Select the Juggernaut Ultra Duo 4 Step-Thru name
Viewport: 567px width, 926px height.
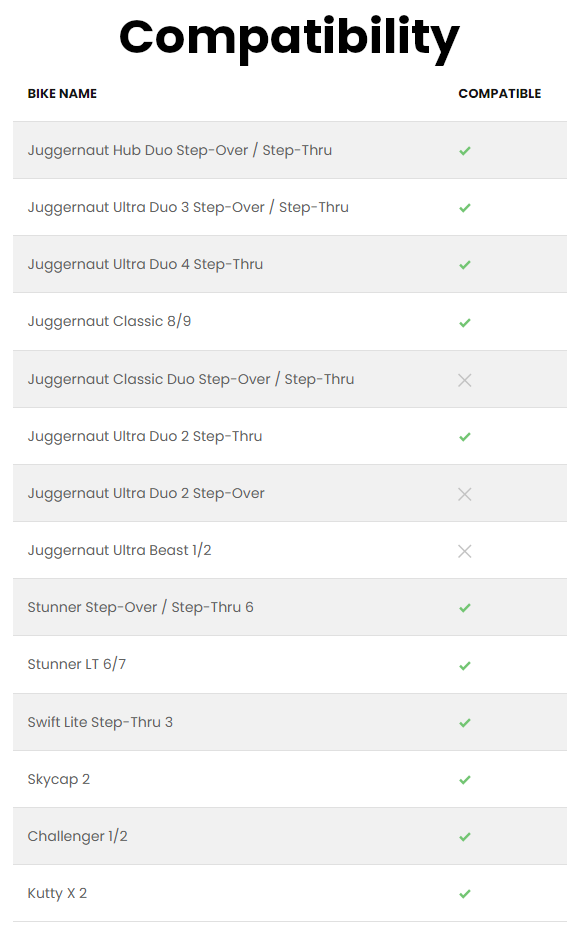(145, 264)
